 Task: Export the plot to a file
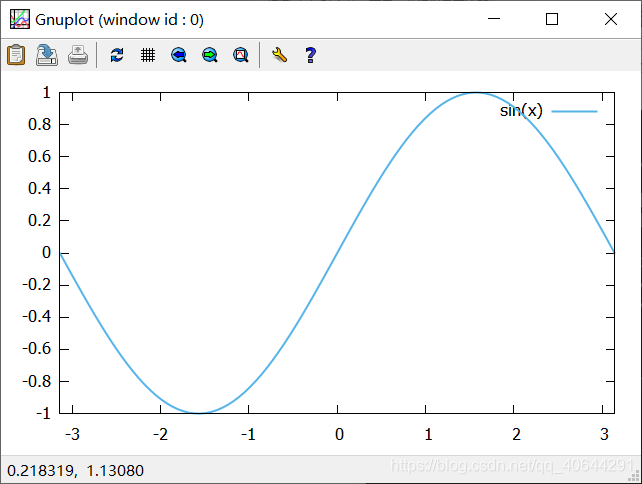pyautogui.click(x=47, y=54)
